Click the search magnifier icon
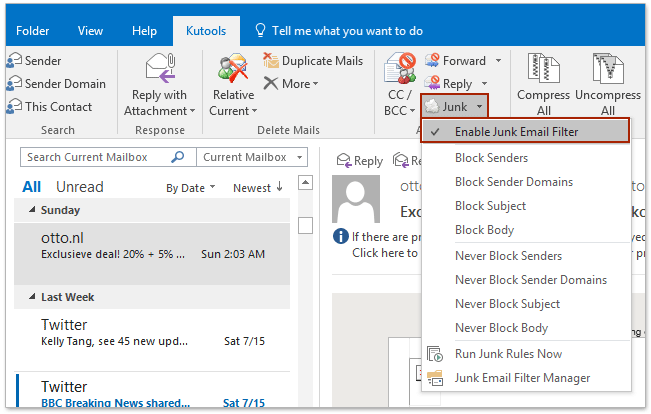Viewport: 651px width, 414px height. (178, 157)
